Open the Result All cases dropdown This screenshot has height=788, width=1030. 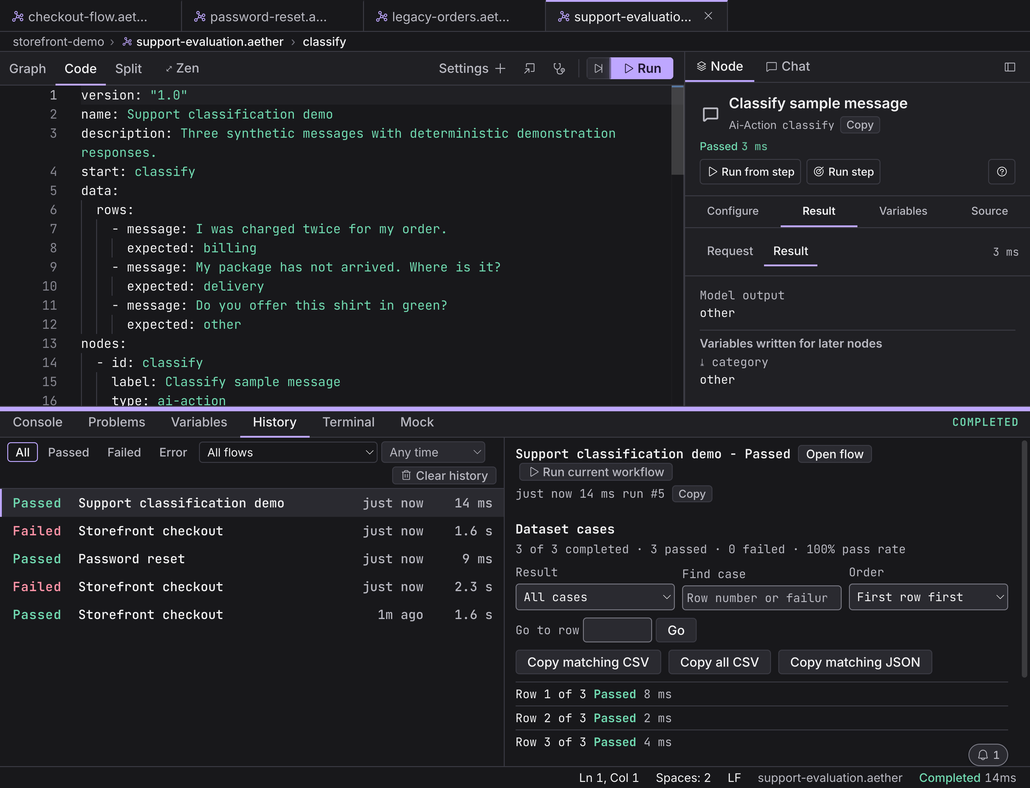594,597
